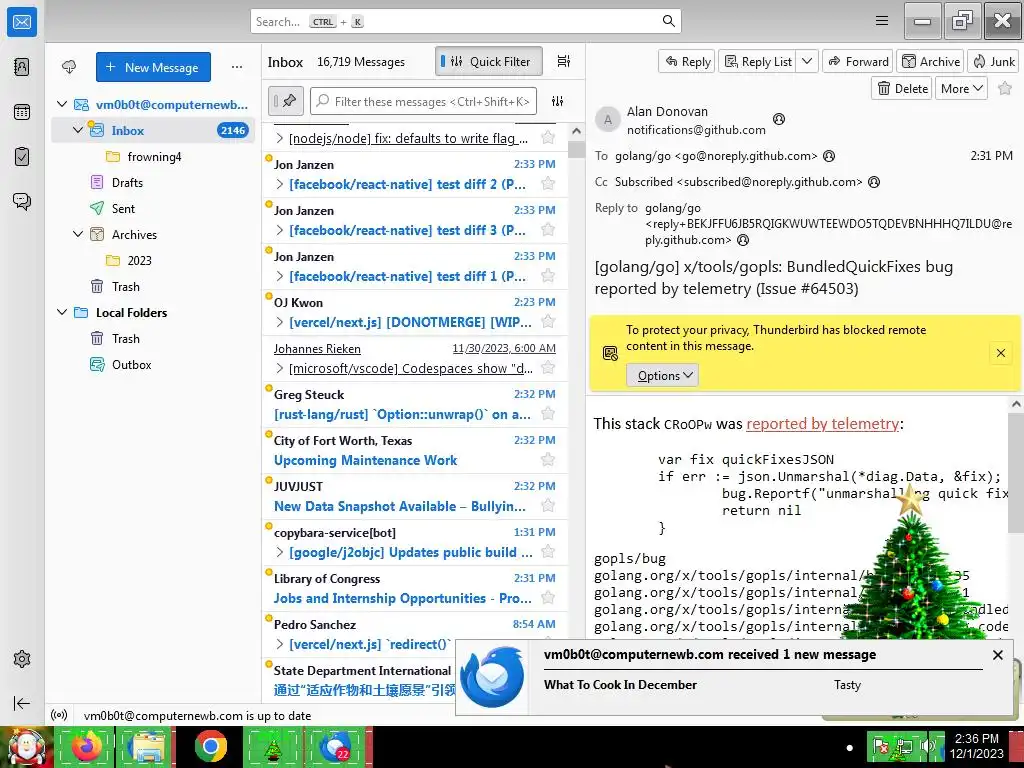Star the Library of Congress message

coord(548,598)
